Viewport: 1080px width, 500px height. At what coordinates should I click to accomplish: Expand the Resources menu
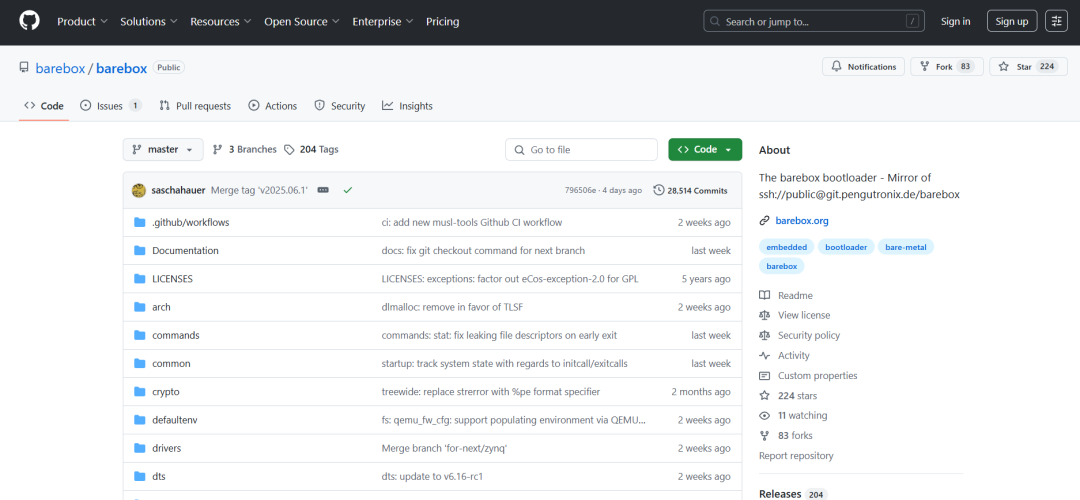(220, 21)
